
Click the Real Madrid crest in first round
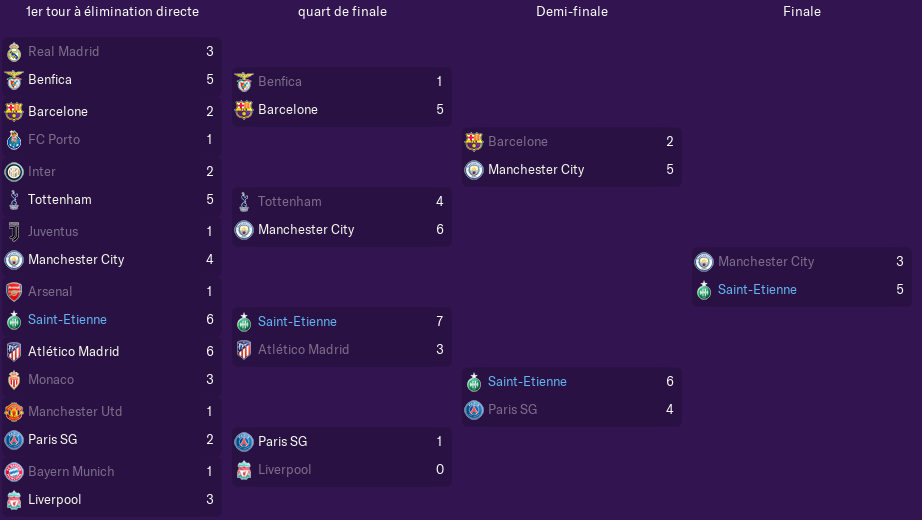click(x=14, y=52)
